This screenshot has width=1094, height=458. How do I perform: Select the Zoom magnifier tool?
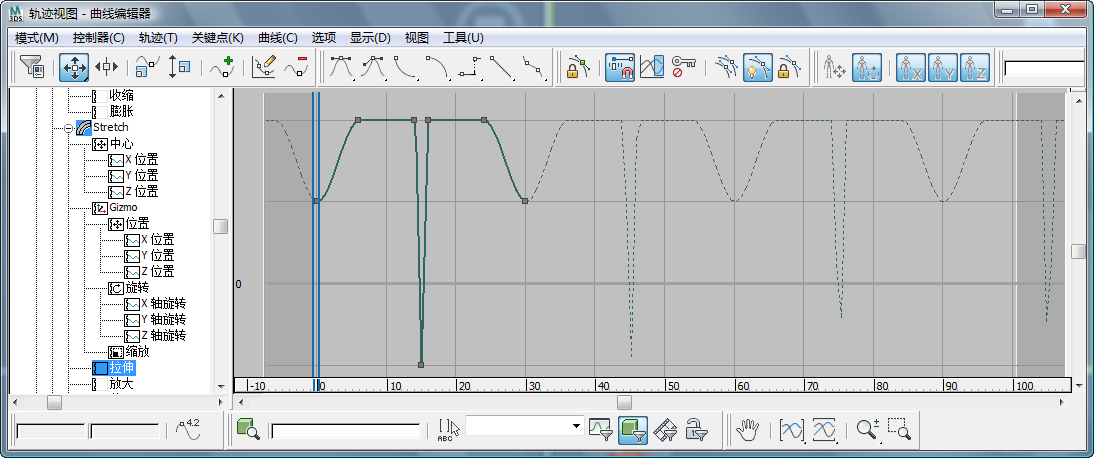[867, 429]
